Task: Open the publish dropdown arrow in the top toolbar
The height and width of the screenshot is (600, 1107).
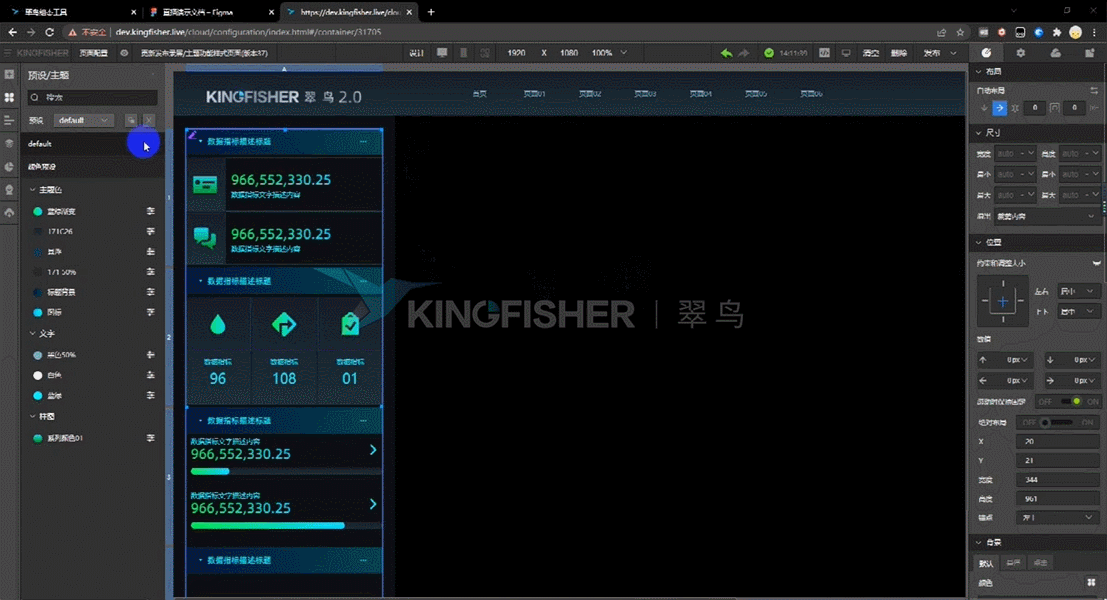Action: (x=953, y=53)
